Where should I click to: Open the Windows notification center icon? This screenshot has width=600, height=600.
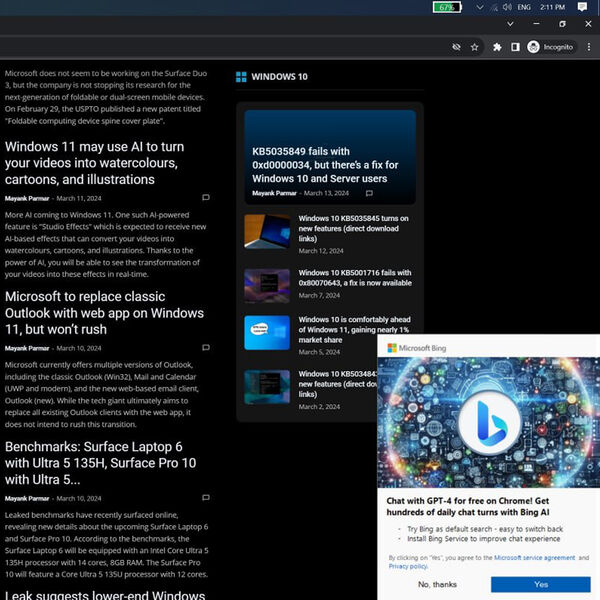tap(582, 7)
